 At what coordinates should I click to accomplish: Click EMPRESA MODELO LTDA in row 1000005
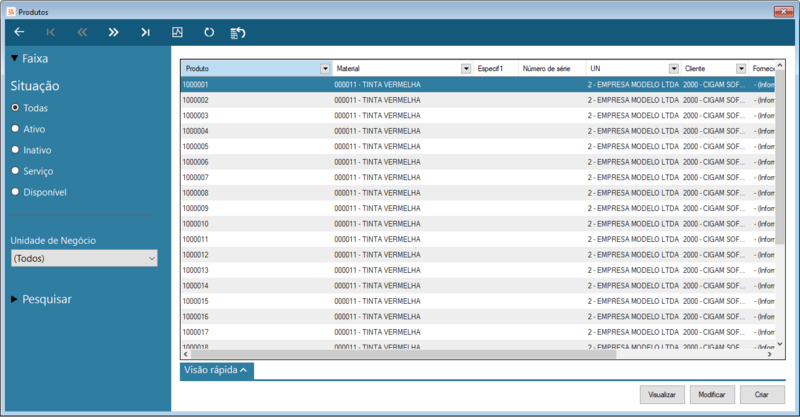tap(633, 146)
